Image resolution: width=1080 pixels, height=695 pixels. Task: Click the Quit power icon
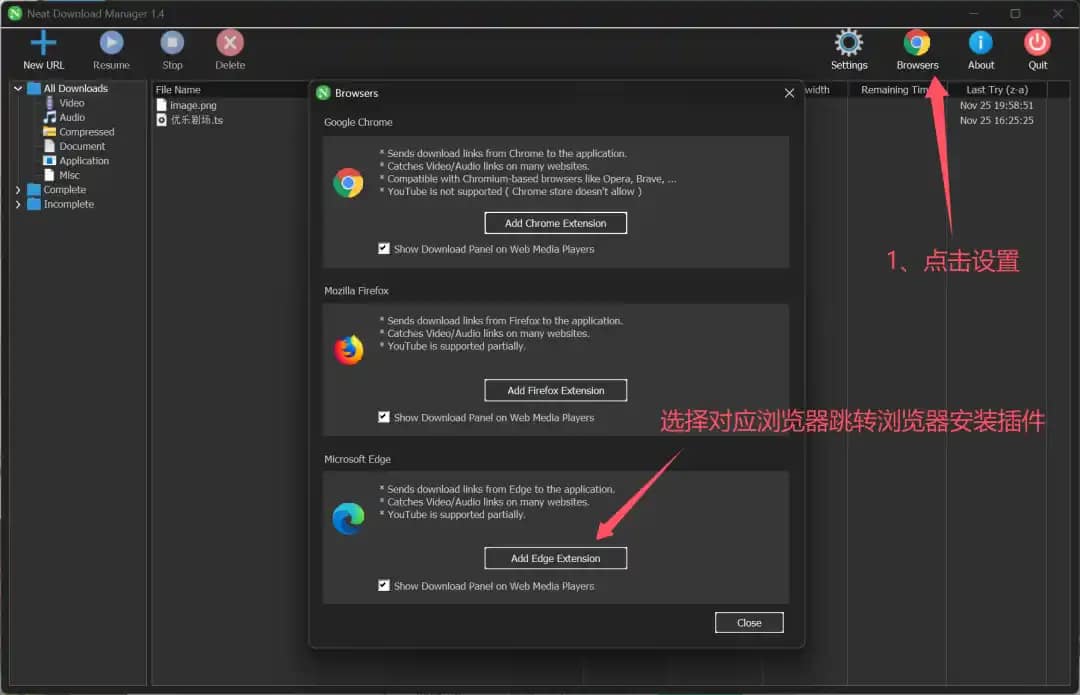tap(1038, 43)
